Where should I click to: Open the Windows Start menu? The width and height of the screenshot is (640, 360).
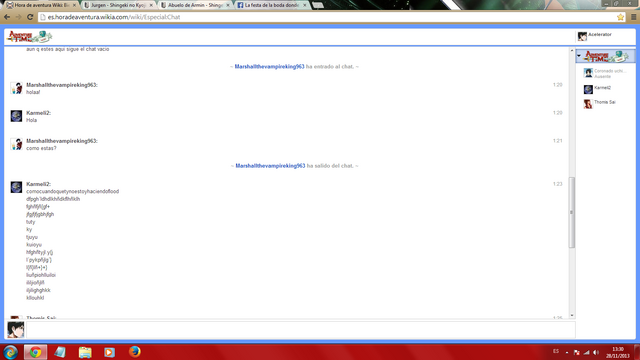pos(10,352)
